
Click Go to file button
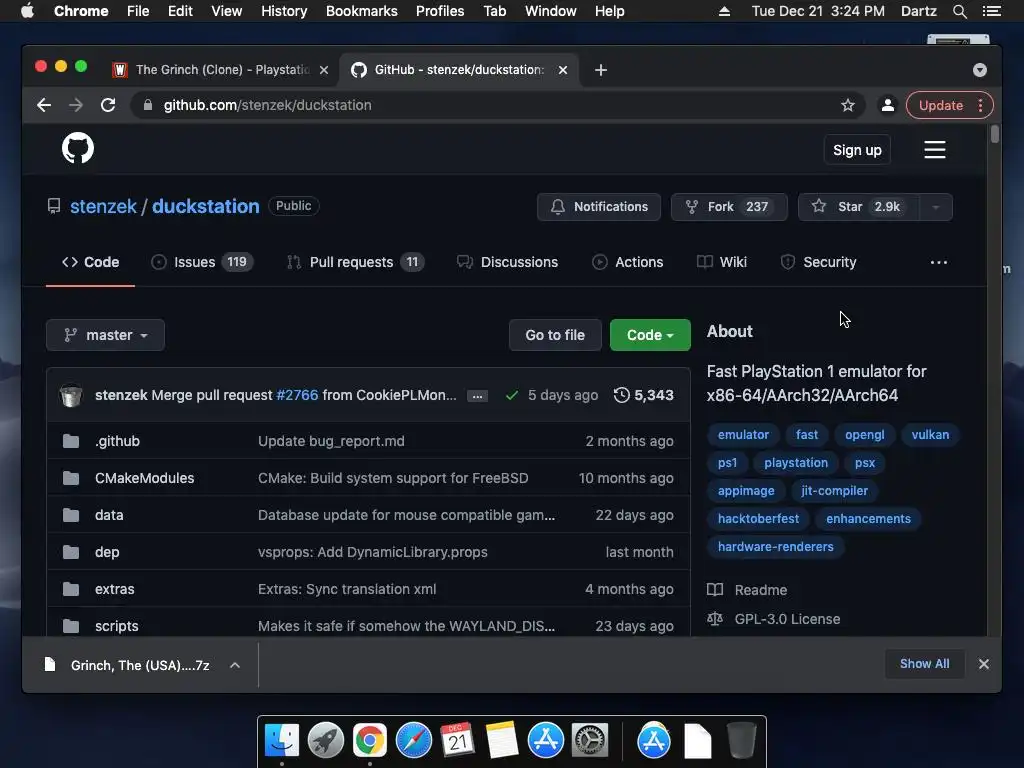[555, 335]
